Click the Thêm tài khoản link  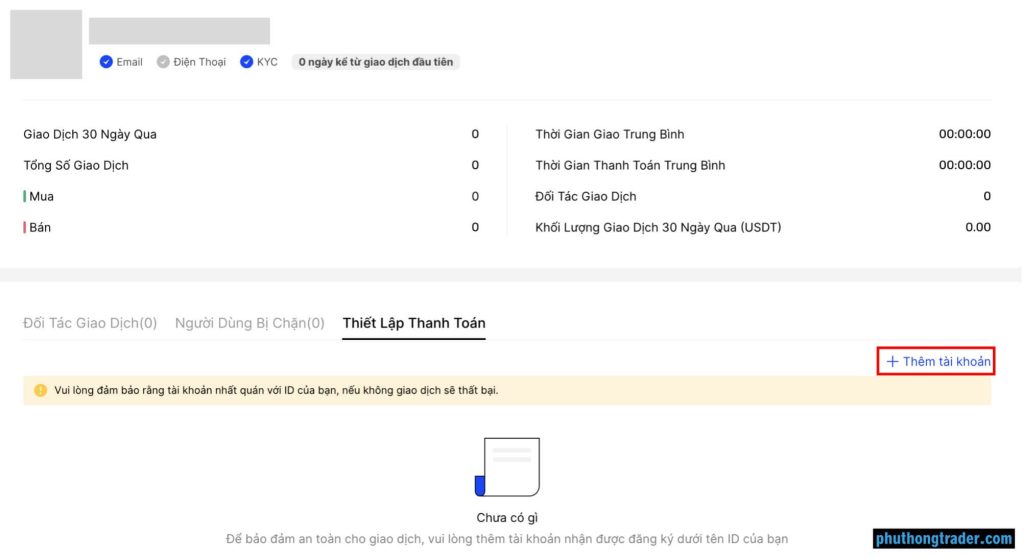coord(938,361)
